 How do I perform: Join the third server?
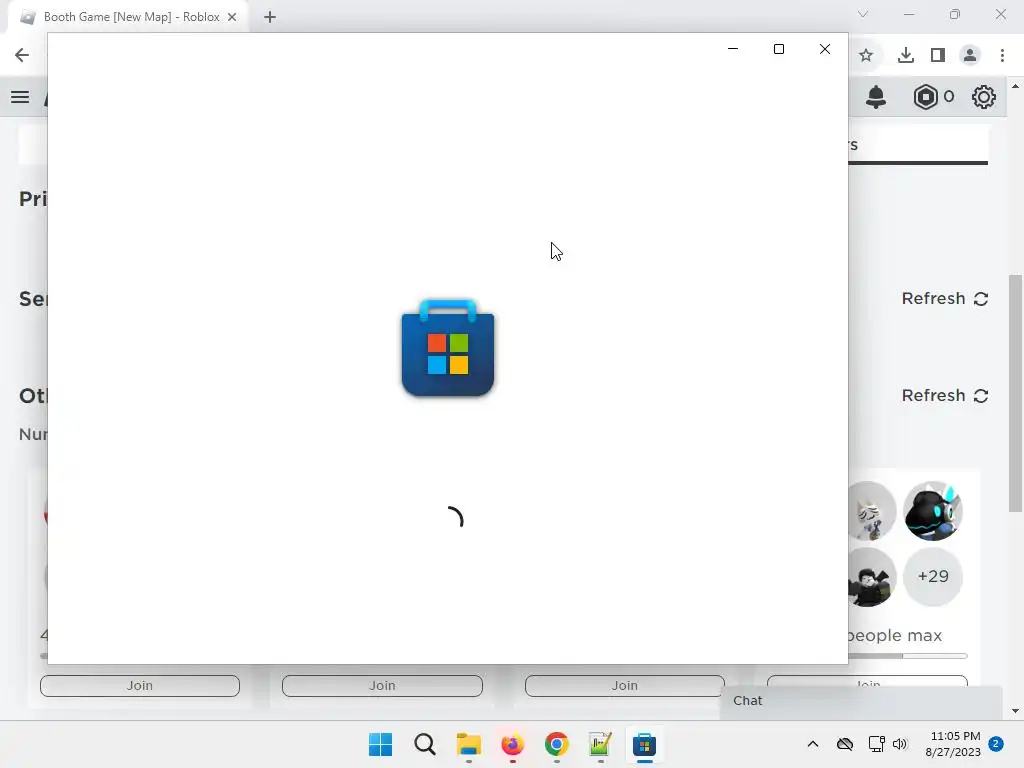coord(624,686)
